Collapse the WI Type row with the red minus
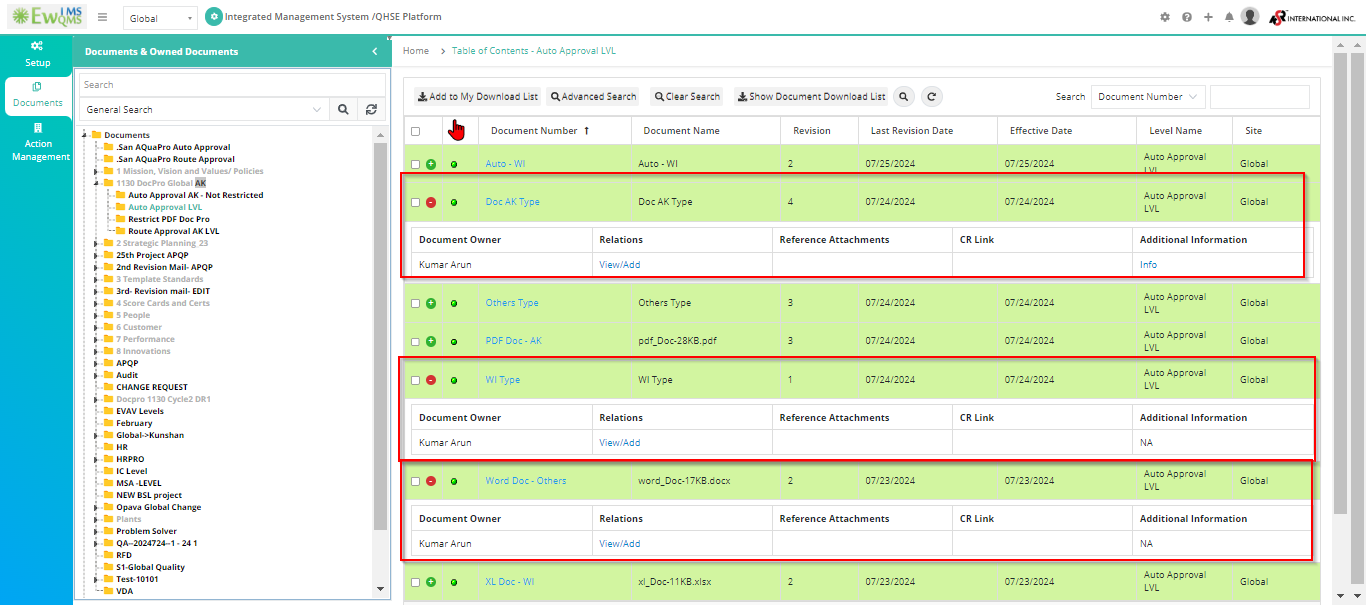This screenshot has height=605, width=1366. [x=431, y=380]
